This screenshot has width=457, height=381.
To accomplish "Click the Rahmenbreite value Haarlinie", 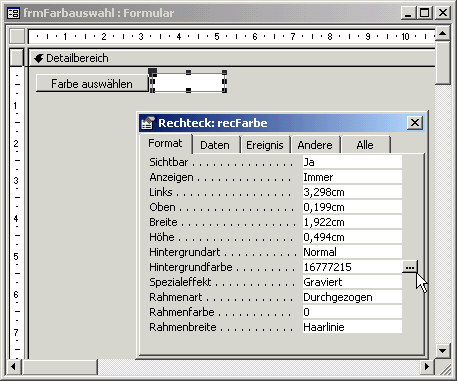I will coord(352,327).
